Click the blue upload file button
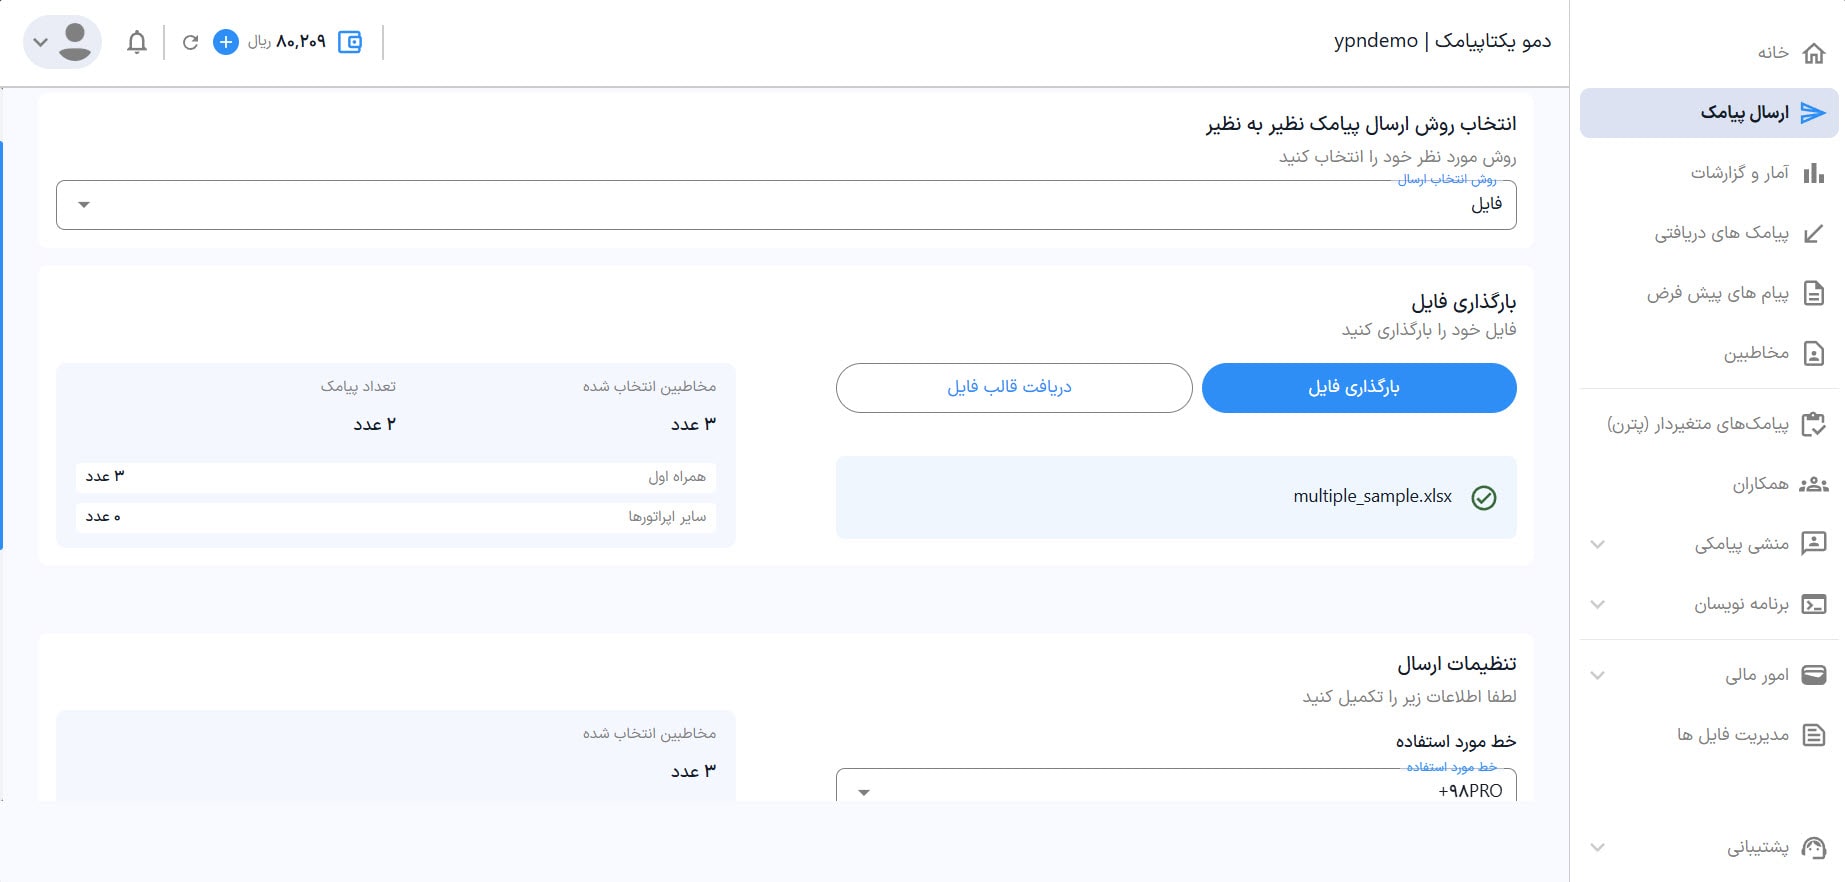Screen dimensions: 1845x882 tap(1358, 387)
